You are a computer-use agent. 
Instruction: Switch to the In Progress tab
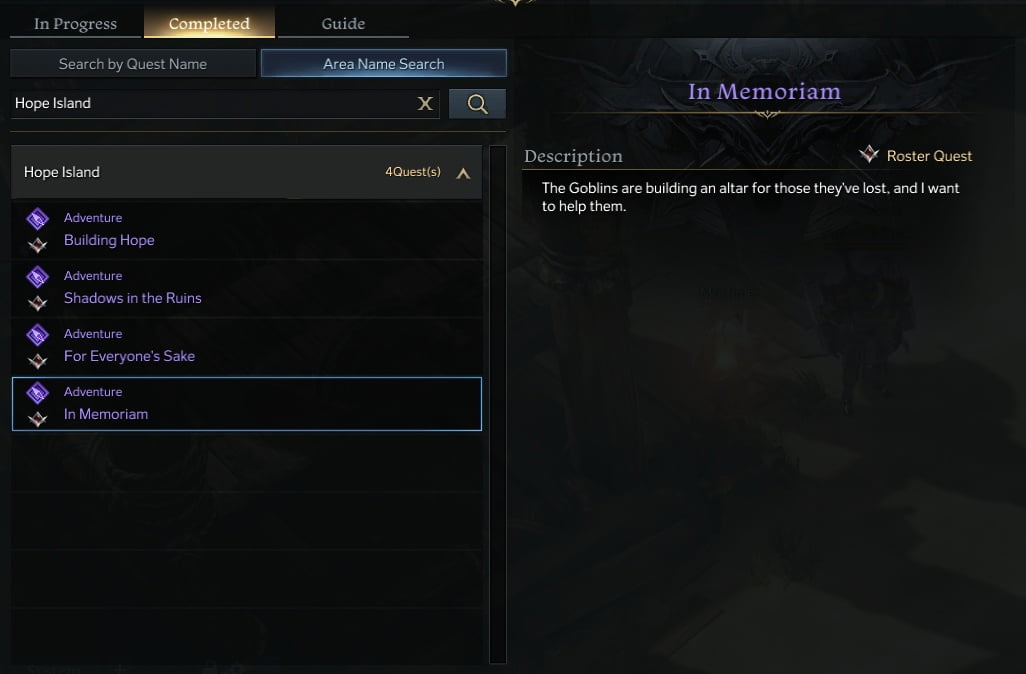coord(75,24)
